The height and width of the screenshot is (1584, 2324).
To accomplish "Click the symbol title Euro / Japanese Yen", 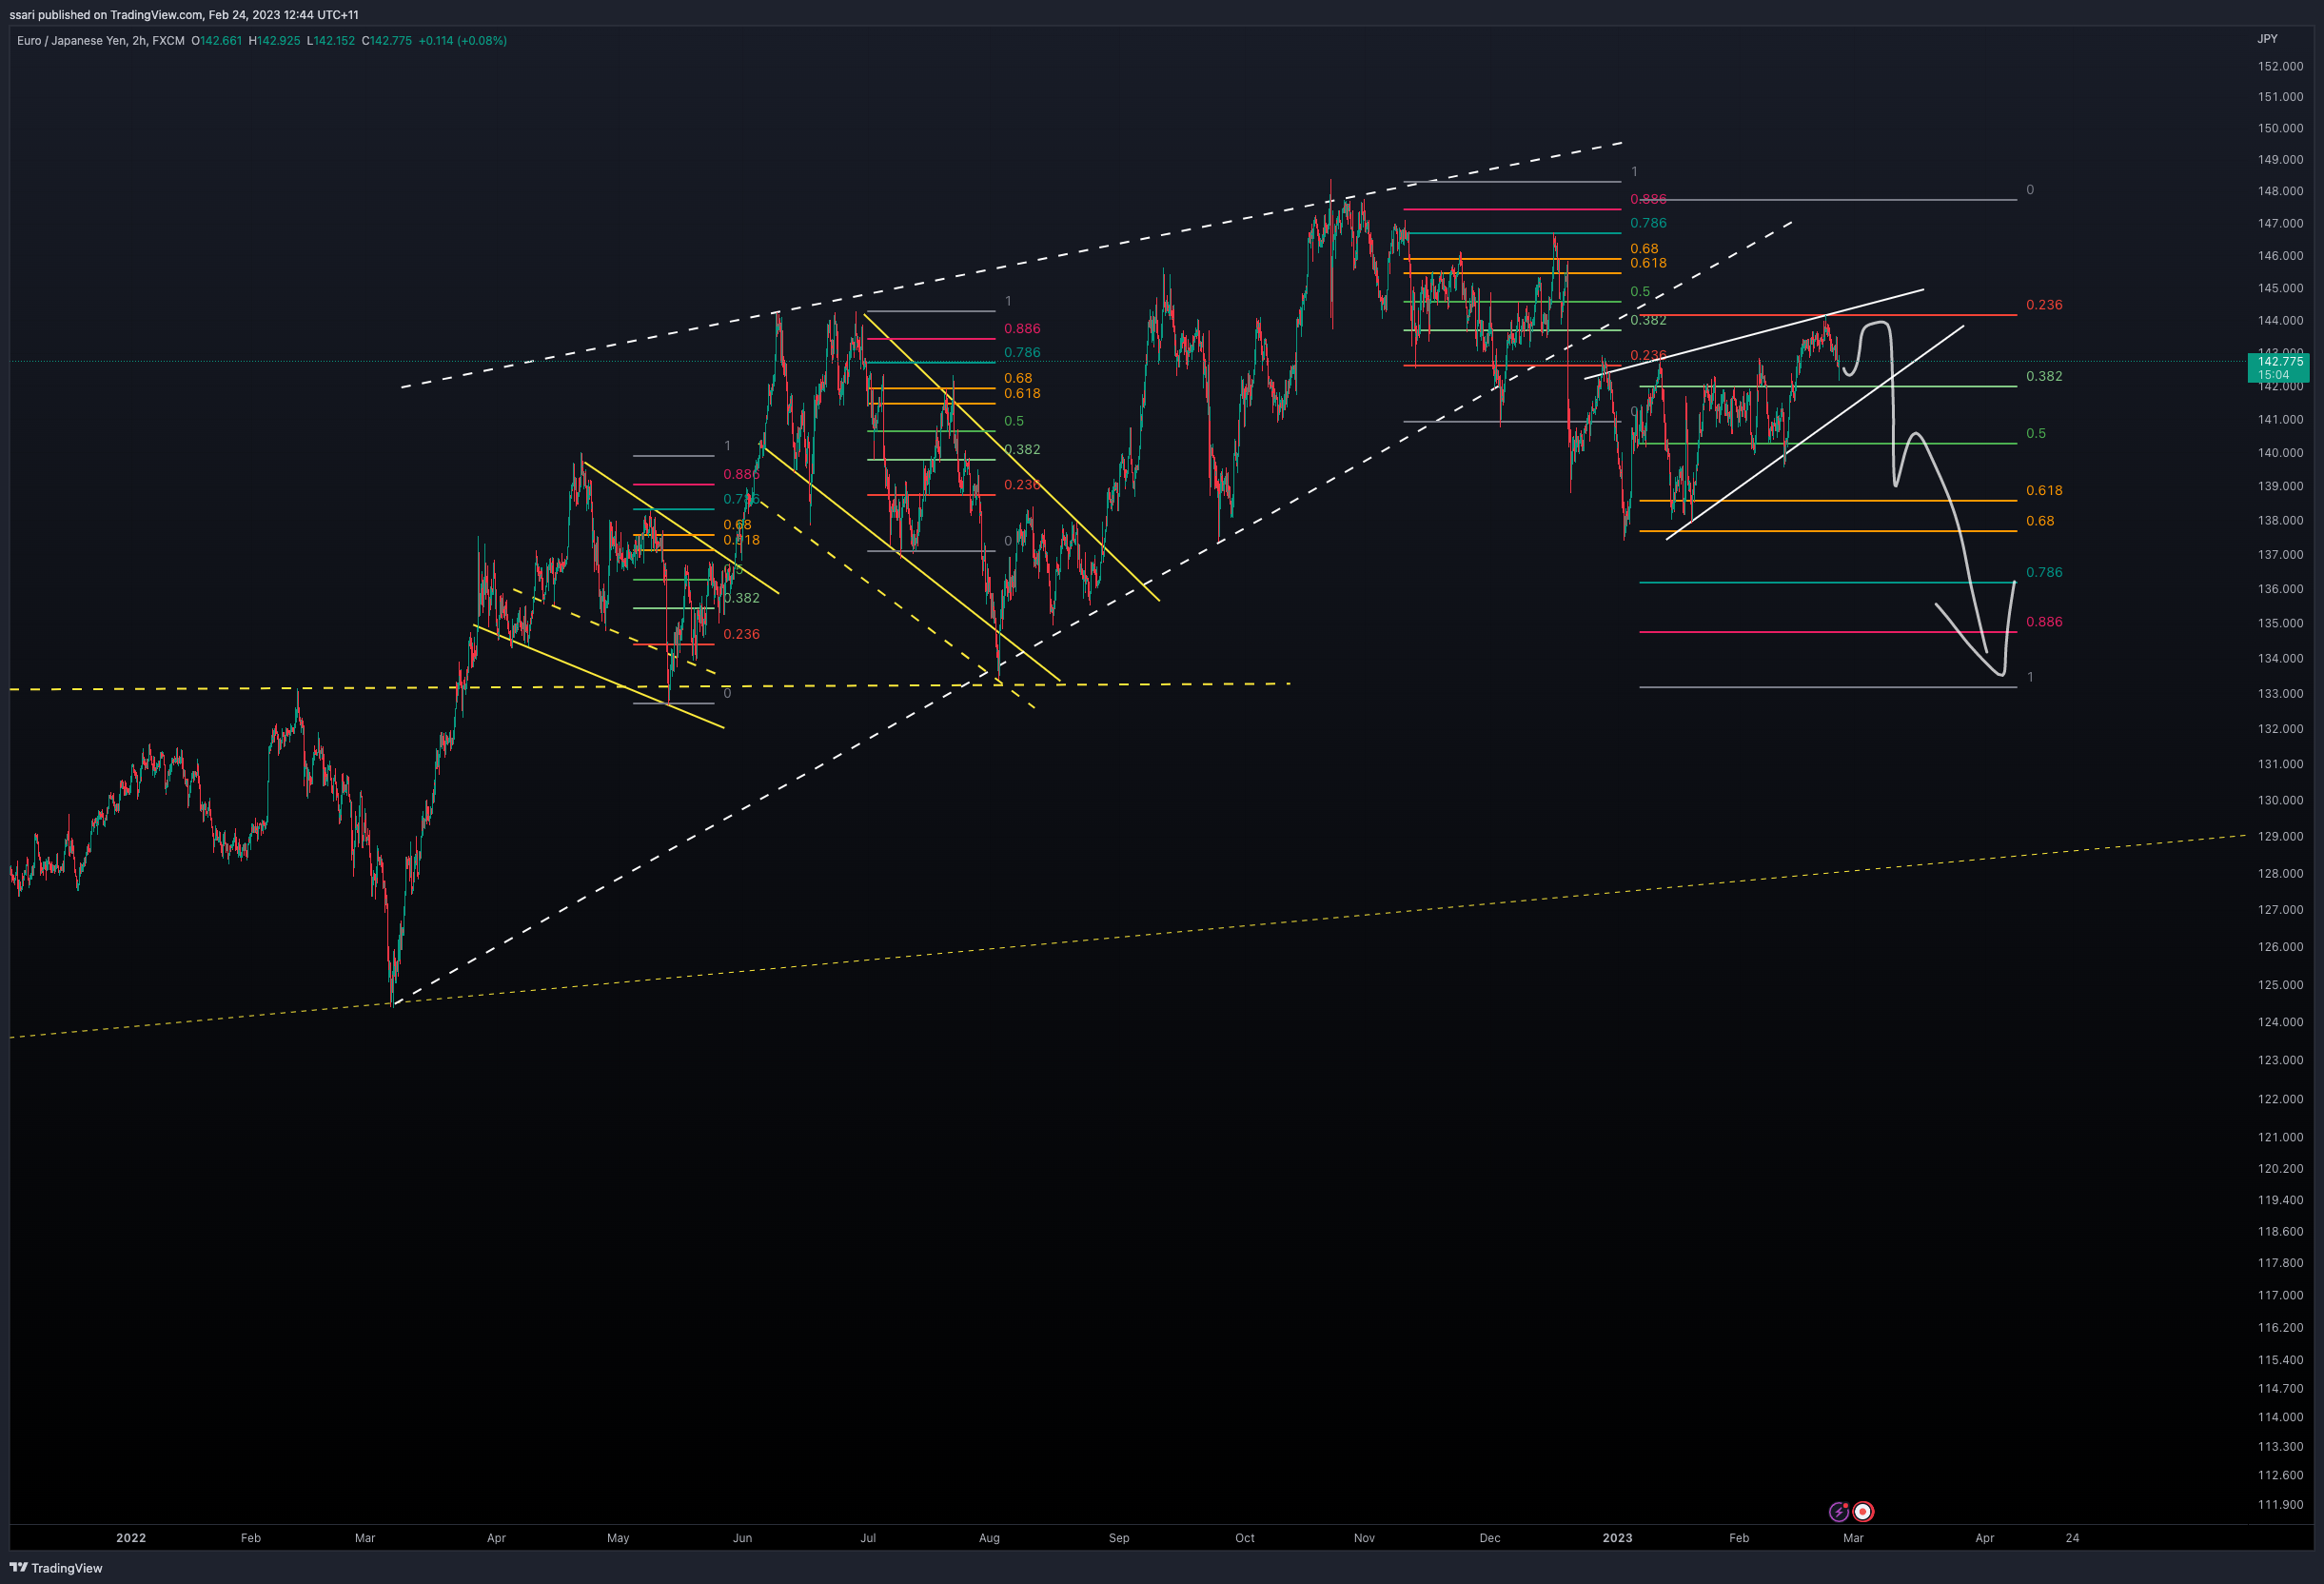I will click(x=71, y=41).
